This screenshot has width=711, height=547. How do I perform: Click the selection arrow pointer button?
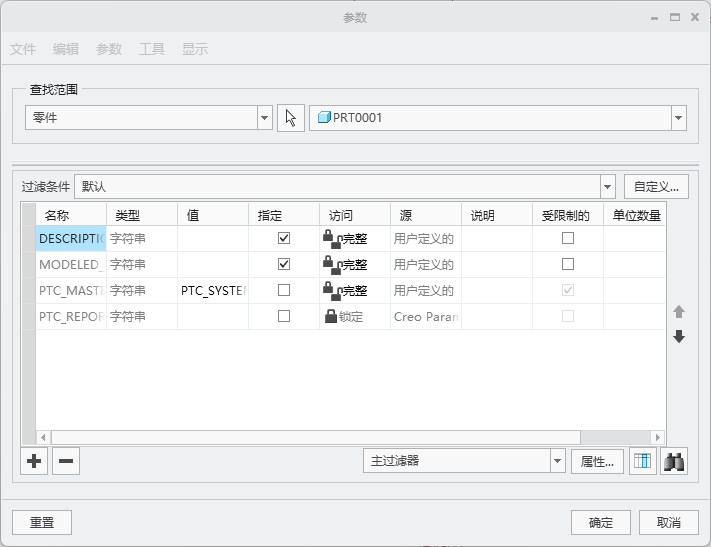[291, 118]
